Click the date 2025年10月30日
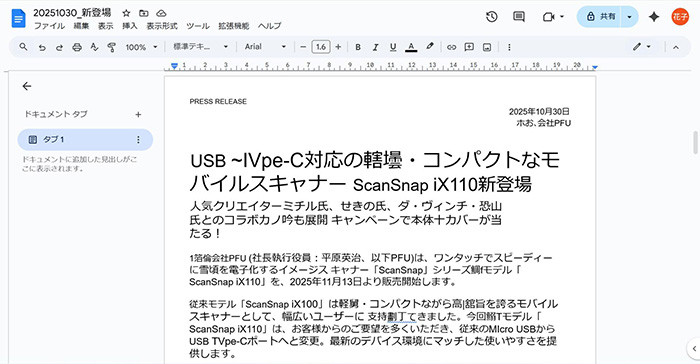The height and width of the screenshot is (364, 700). point(539,111)
